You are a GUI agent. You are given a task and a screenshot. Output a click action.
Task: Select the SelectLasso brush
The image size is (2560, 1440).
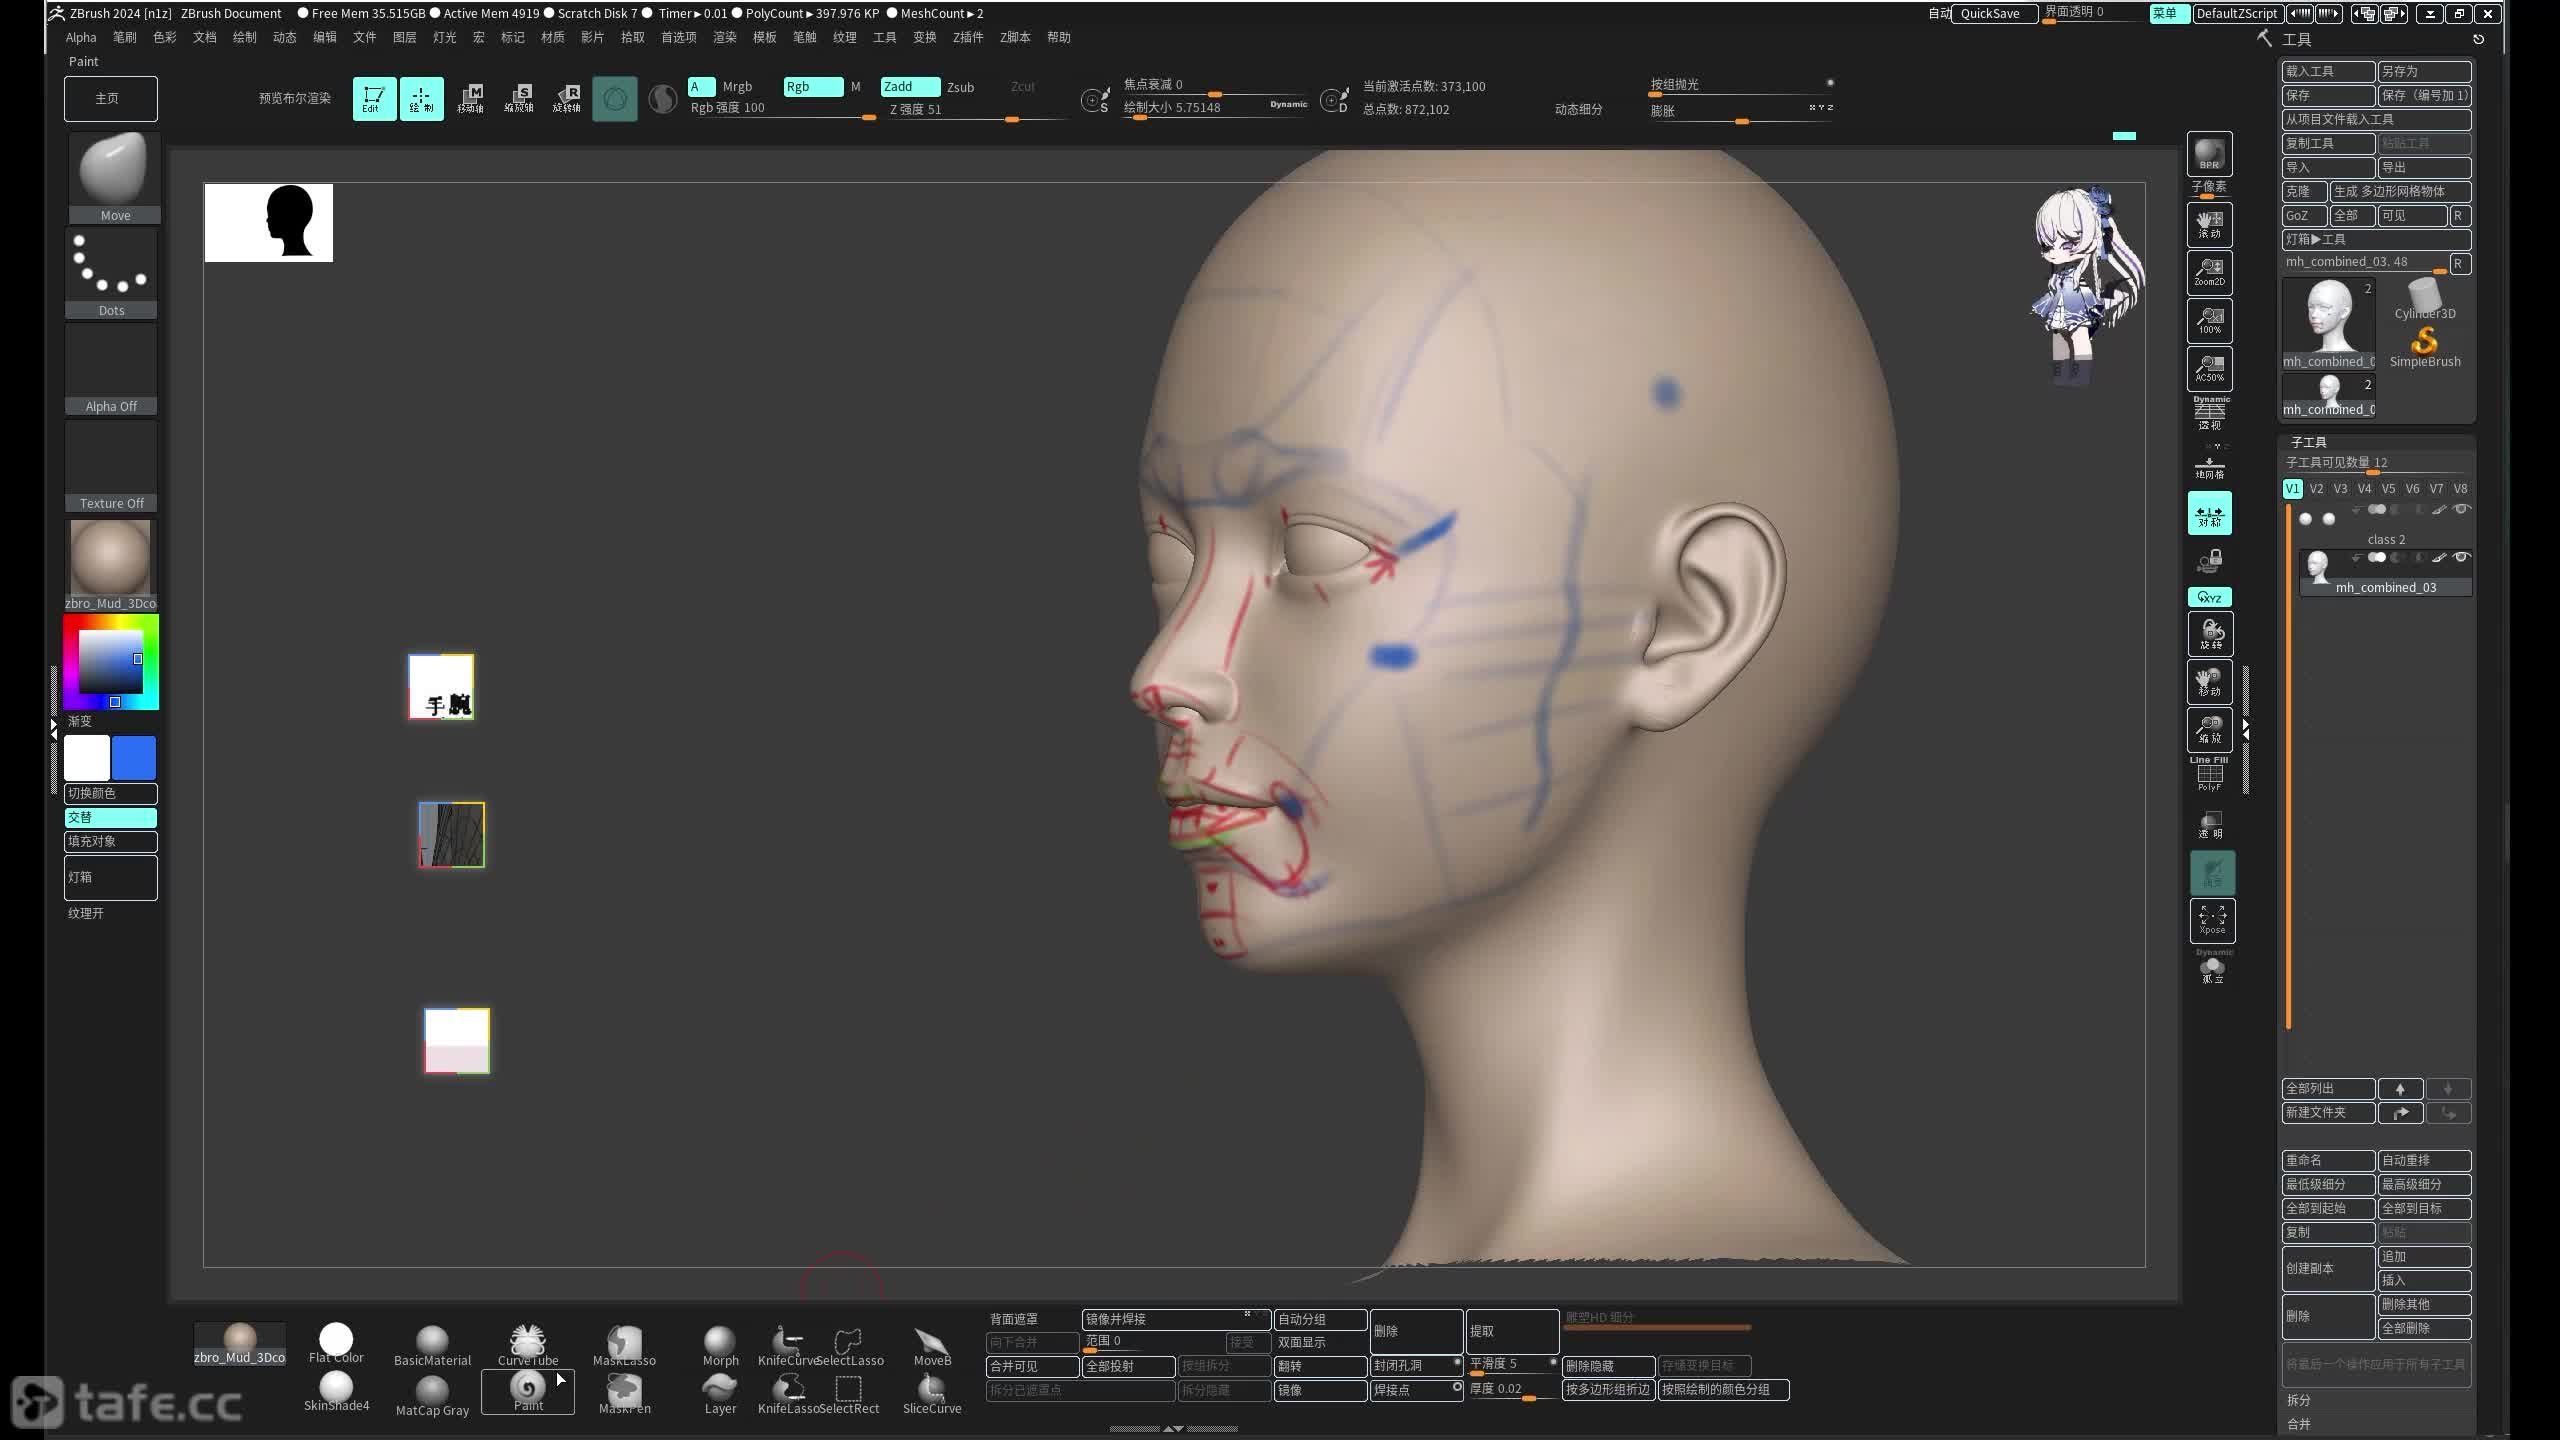849,1345
